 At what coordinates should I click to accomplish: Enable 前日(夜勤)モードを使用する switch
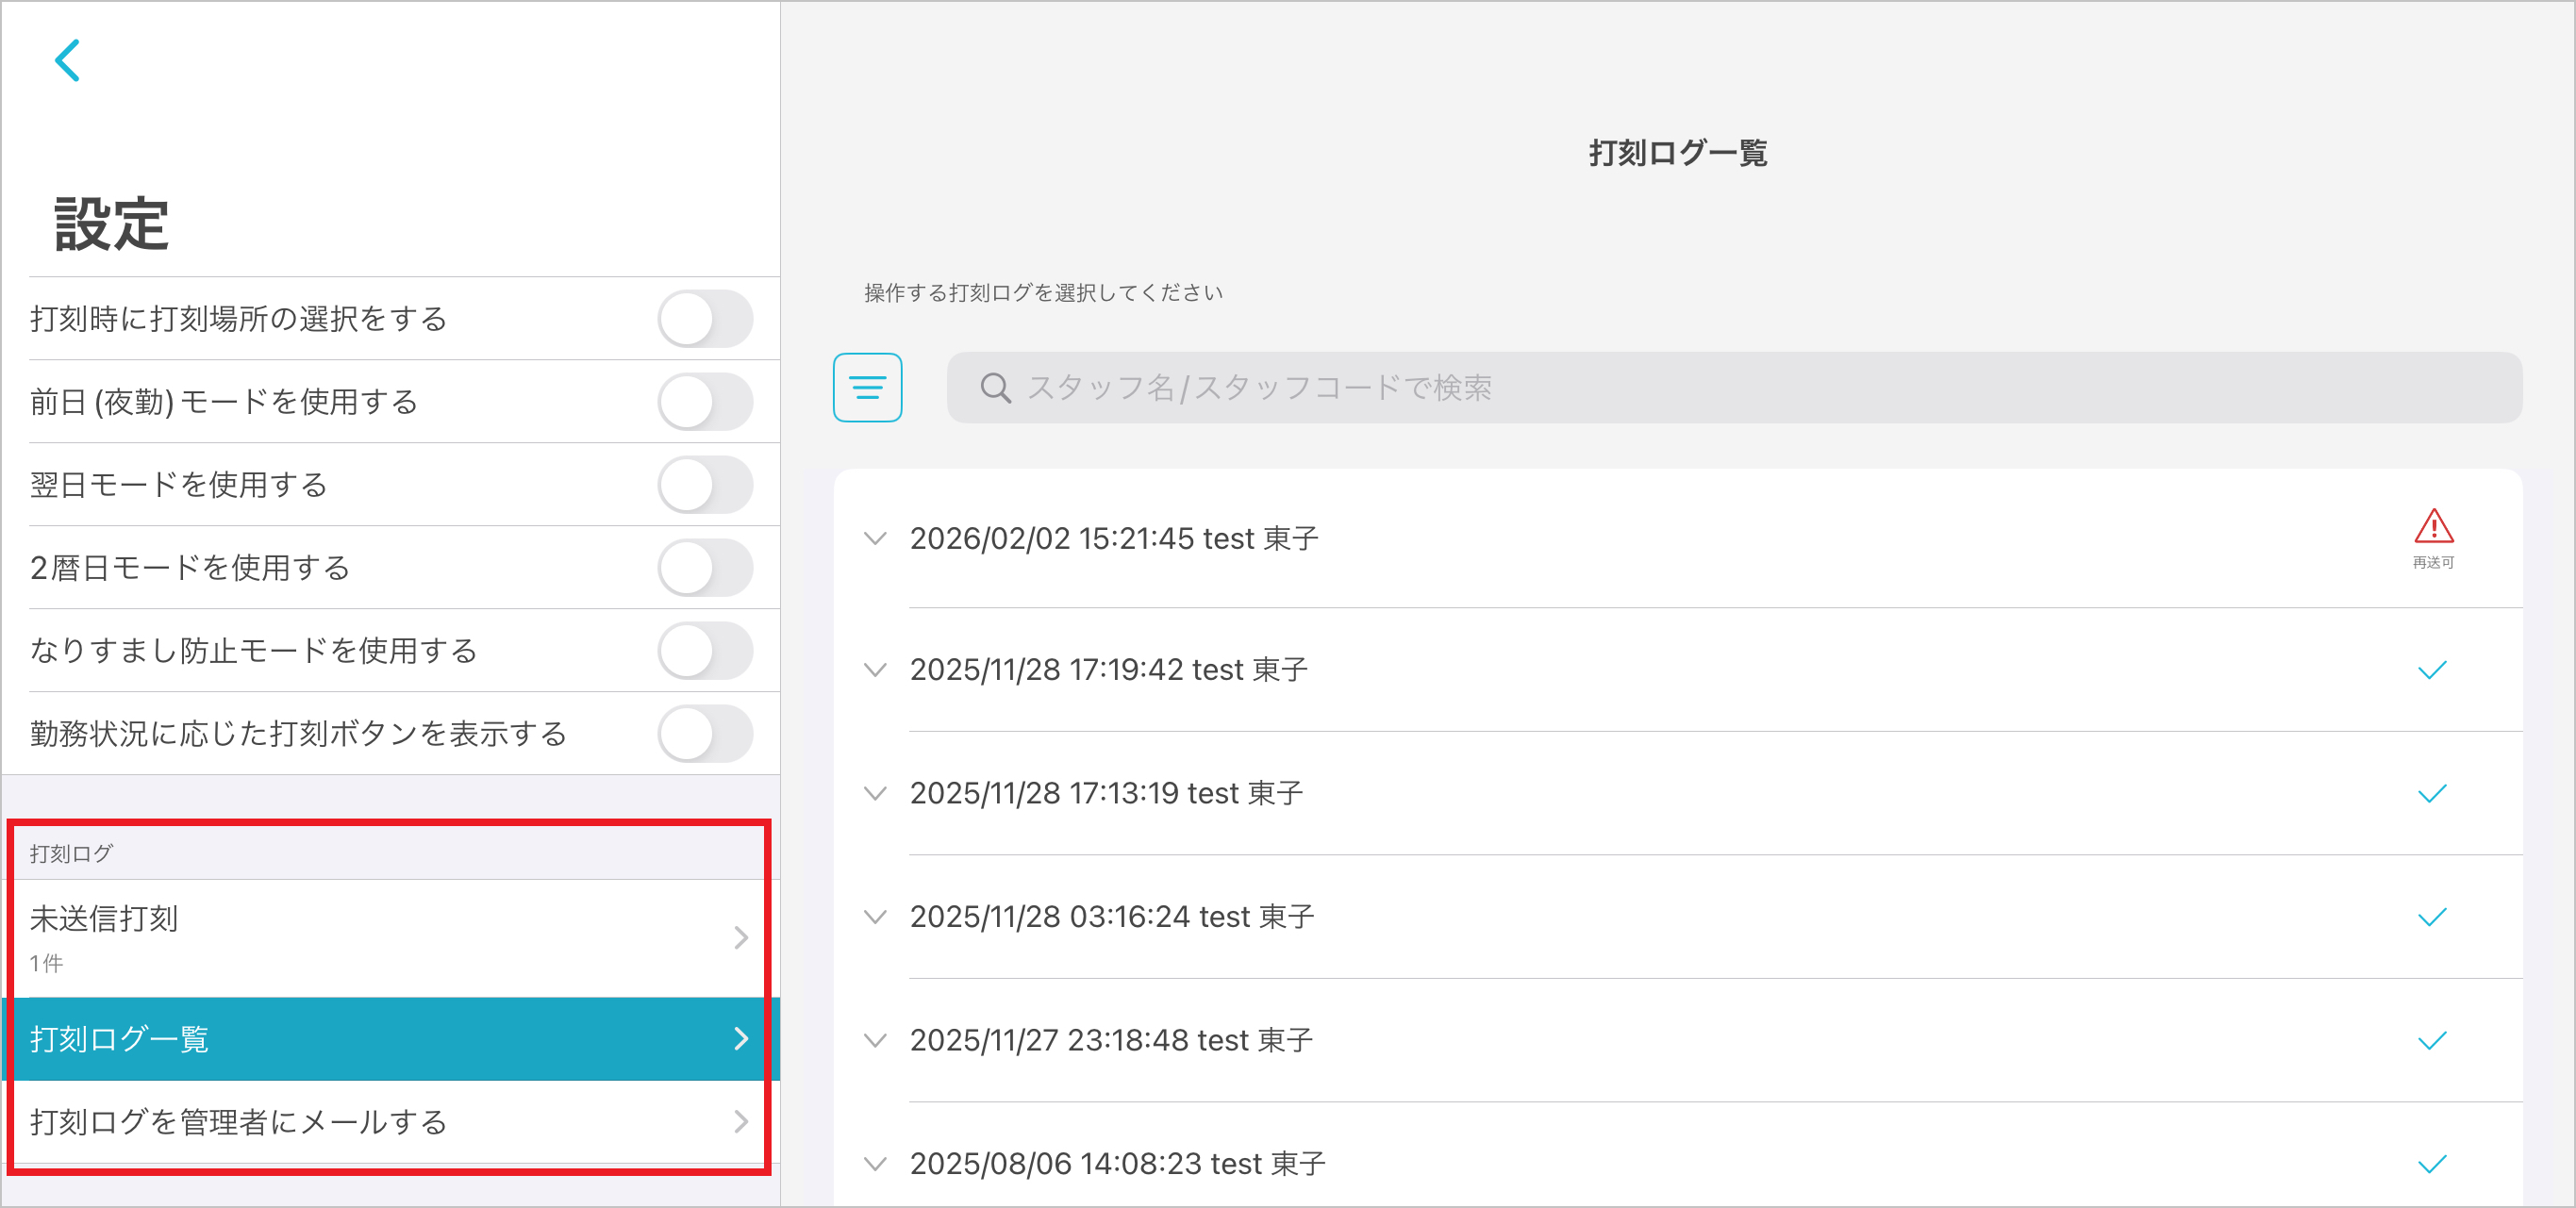[x=704, y=402]
